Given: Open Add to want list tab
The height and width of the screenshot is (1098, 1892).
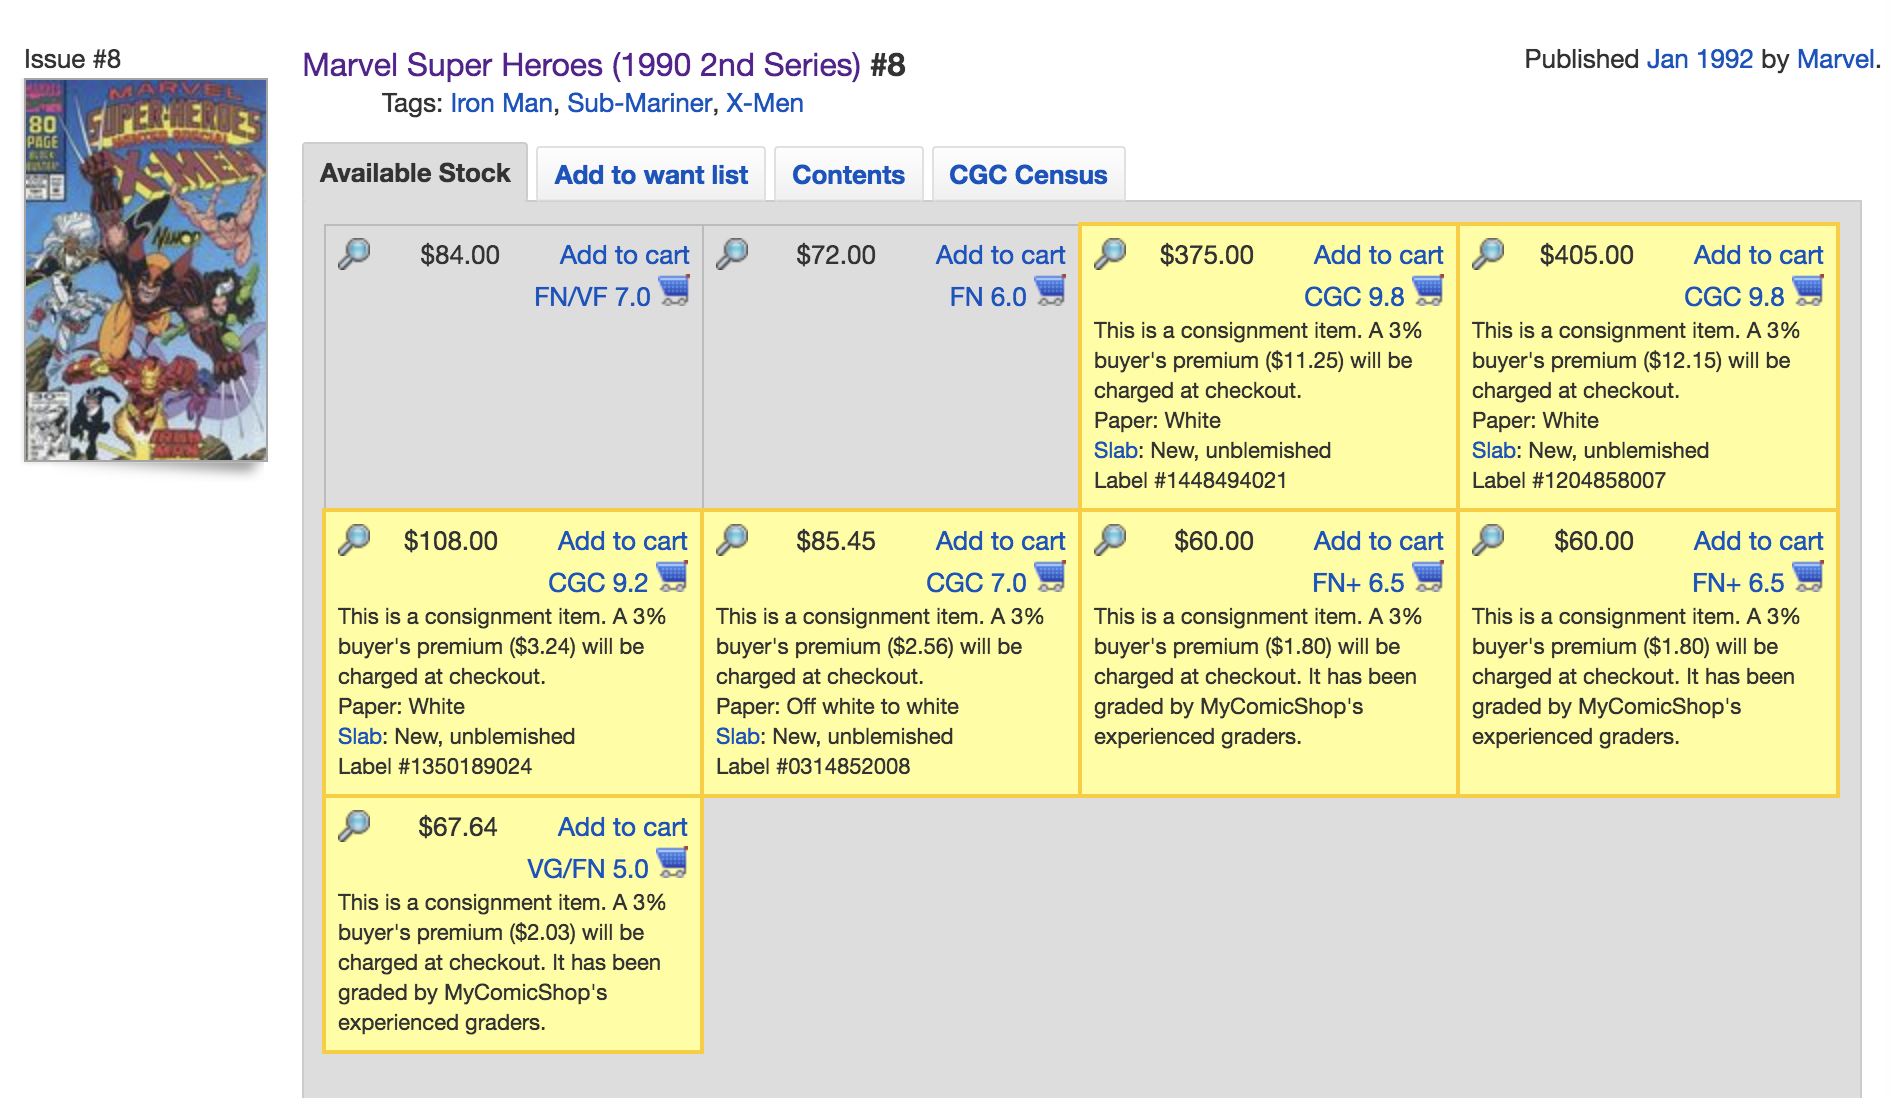Looking at the screenshot, I should 651,175.
